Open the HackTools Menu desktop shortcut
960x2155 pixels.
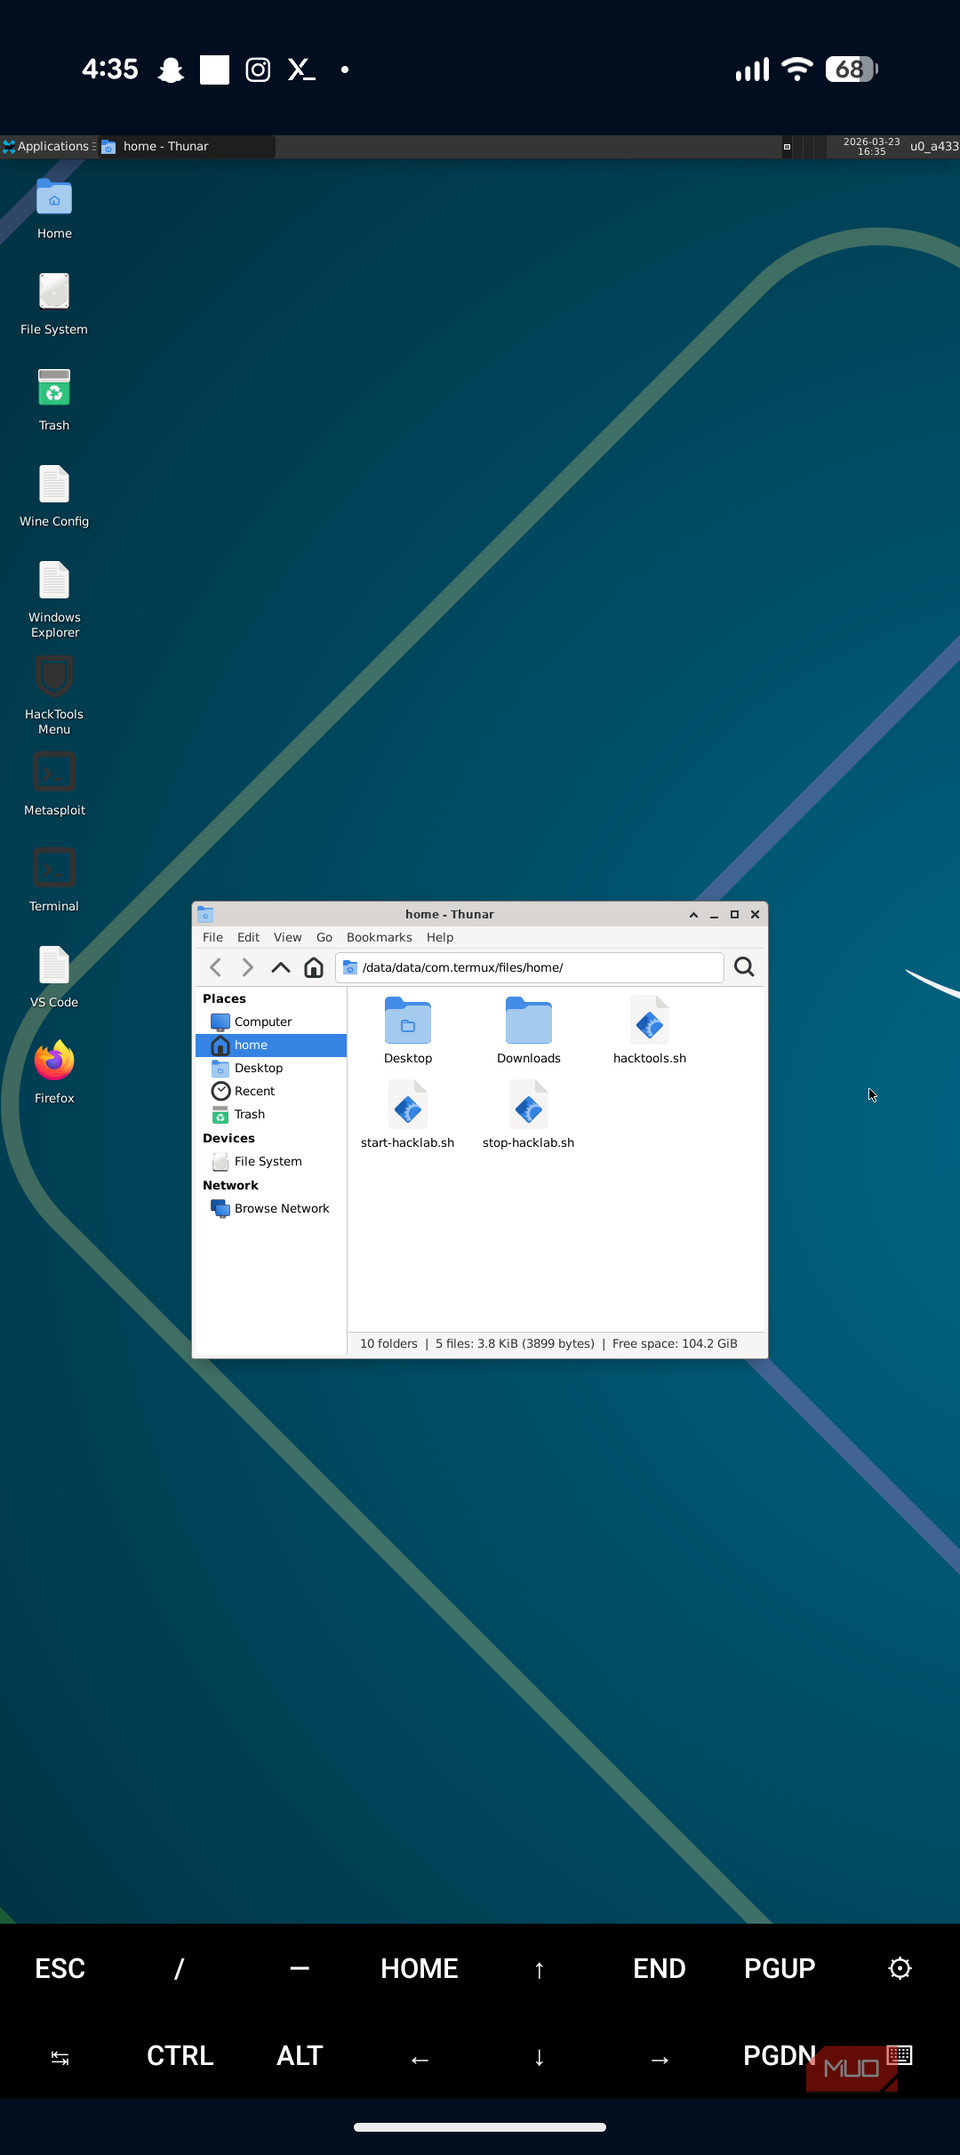tap(54, 696)
